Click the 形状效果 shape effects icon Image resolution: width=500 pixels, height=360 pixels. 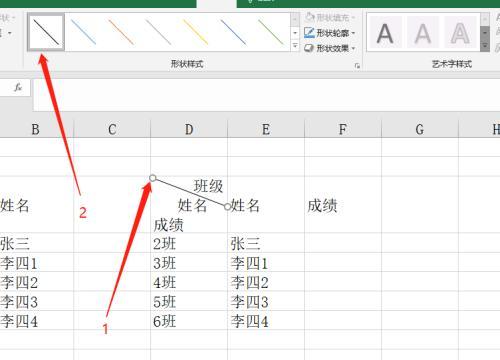(309, 48)
